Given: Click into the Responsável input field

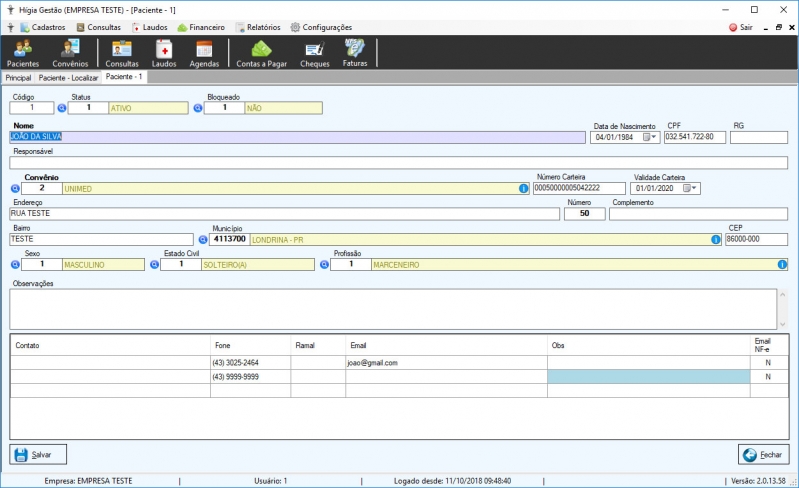Looking at the screenshot, I should click(x=398, y=163).
